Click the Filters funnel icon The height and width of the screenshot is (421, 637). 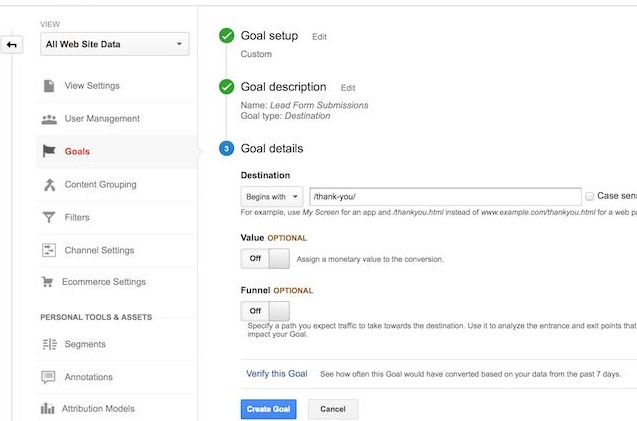pos(48,217)
